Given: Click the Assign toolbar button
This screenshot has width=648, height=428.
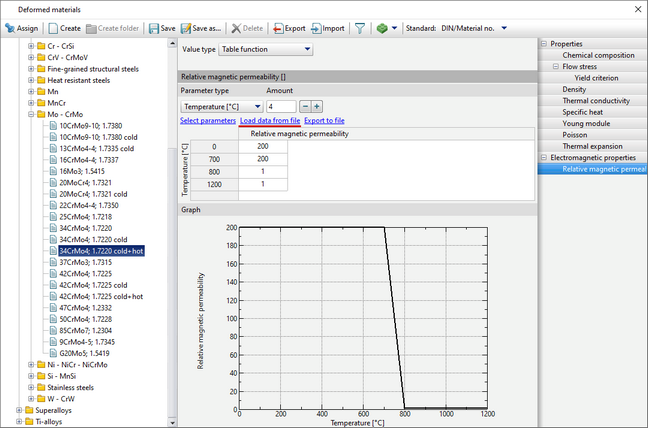Looking at the screenshot, I should pos(21,28).
